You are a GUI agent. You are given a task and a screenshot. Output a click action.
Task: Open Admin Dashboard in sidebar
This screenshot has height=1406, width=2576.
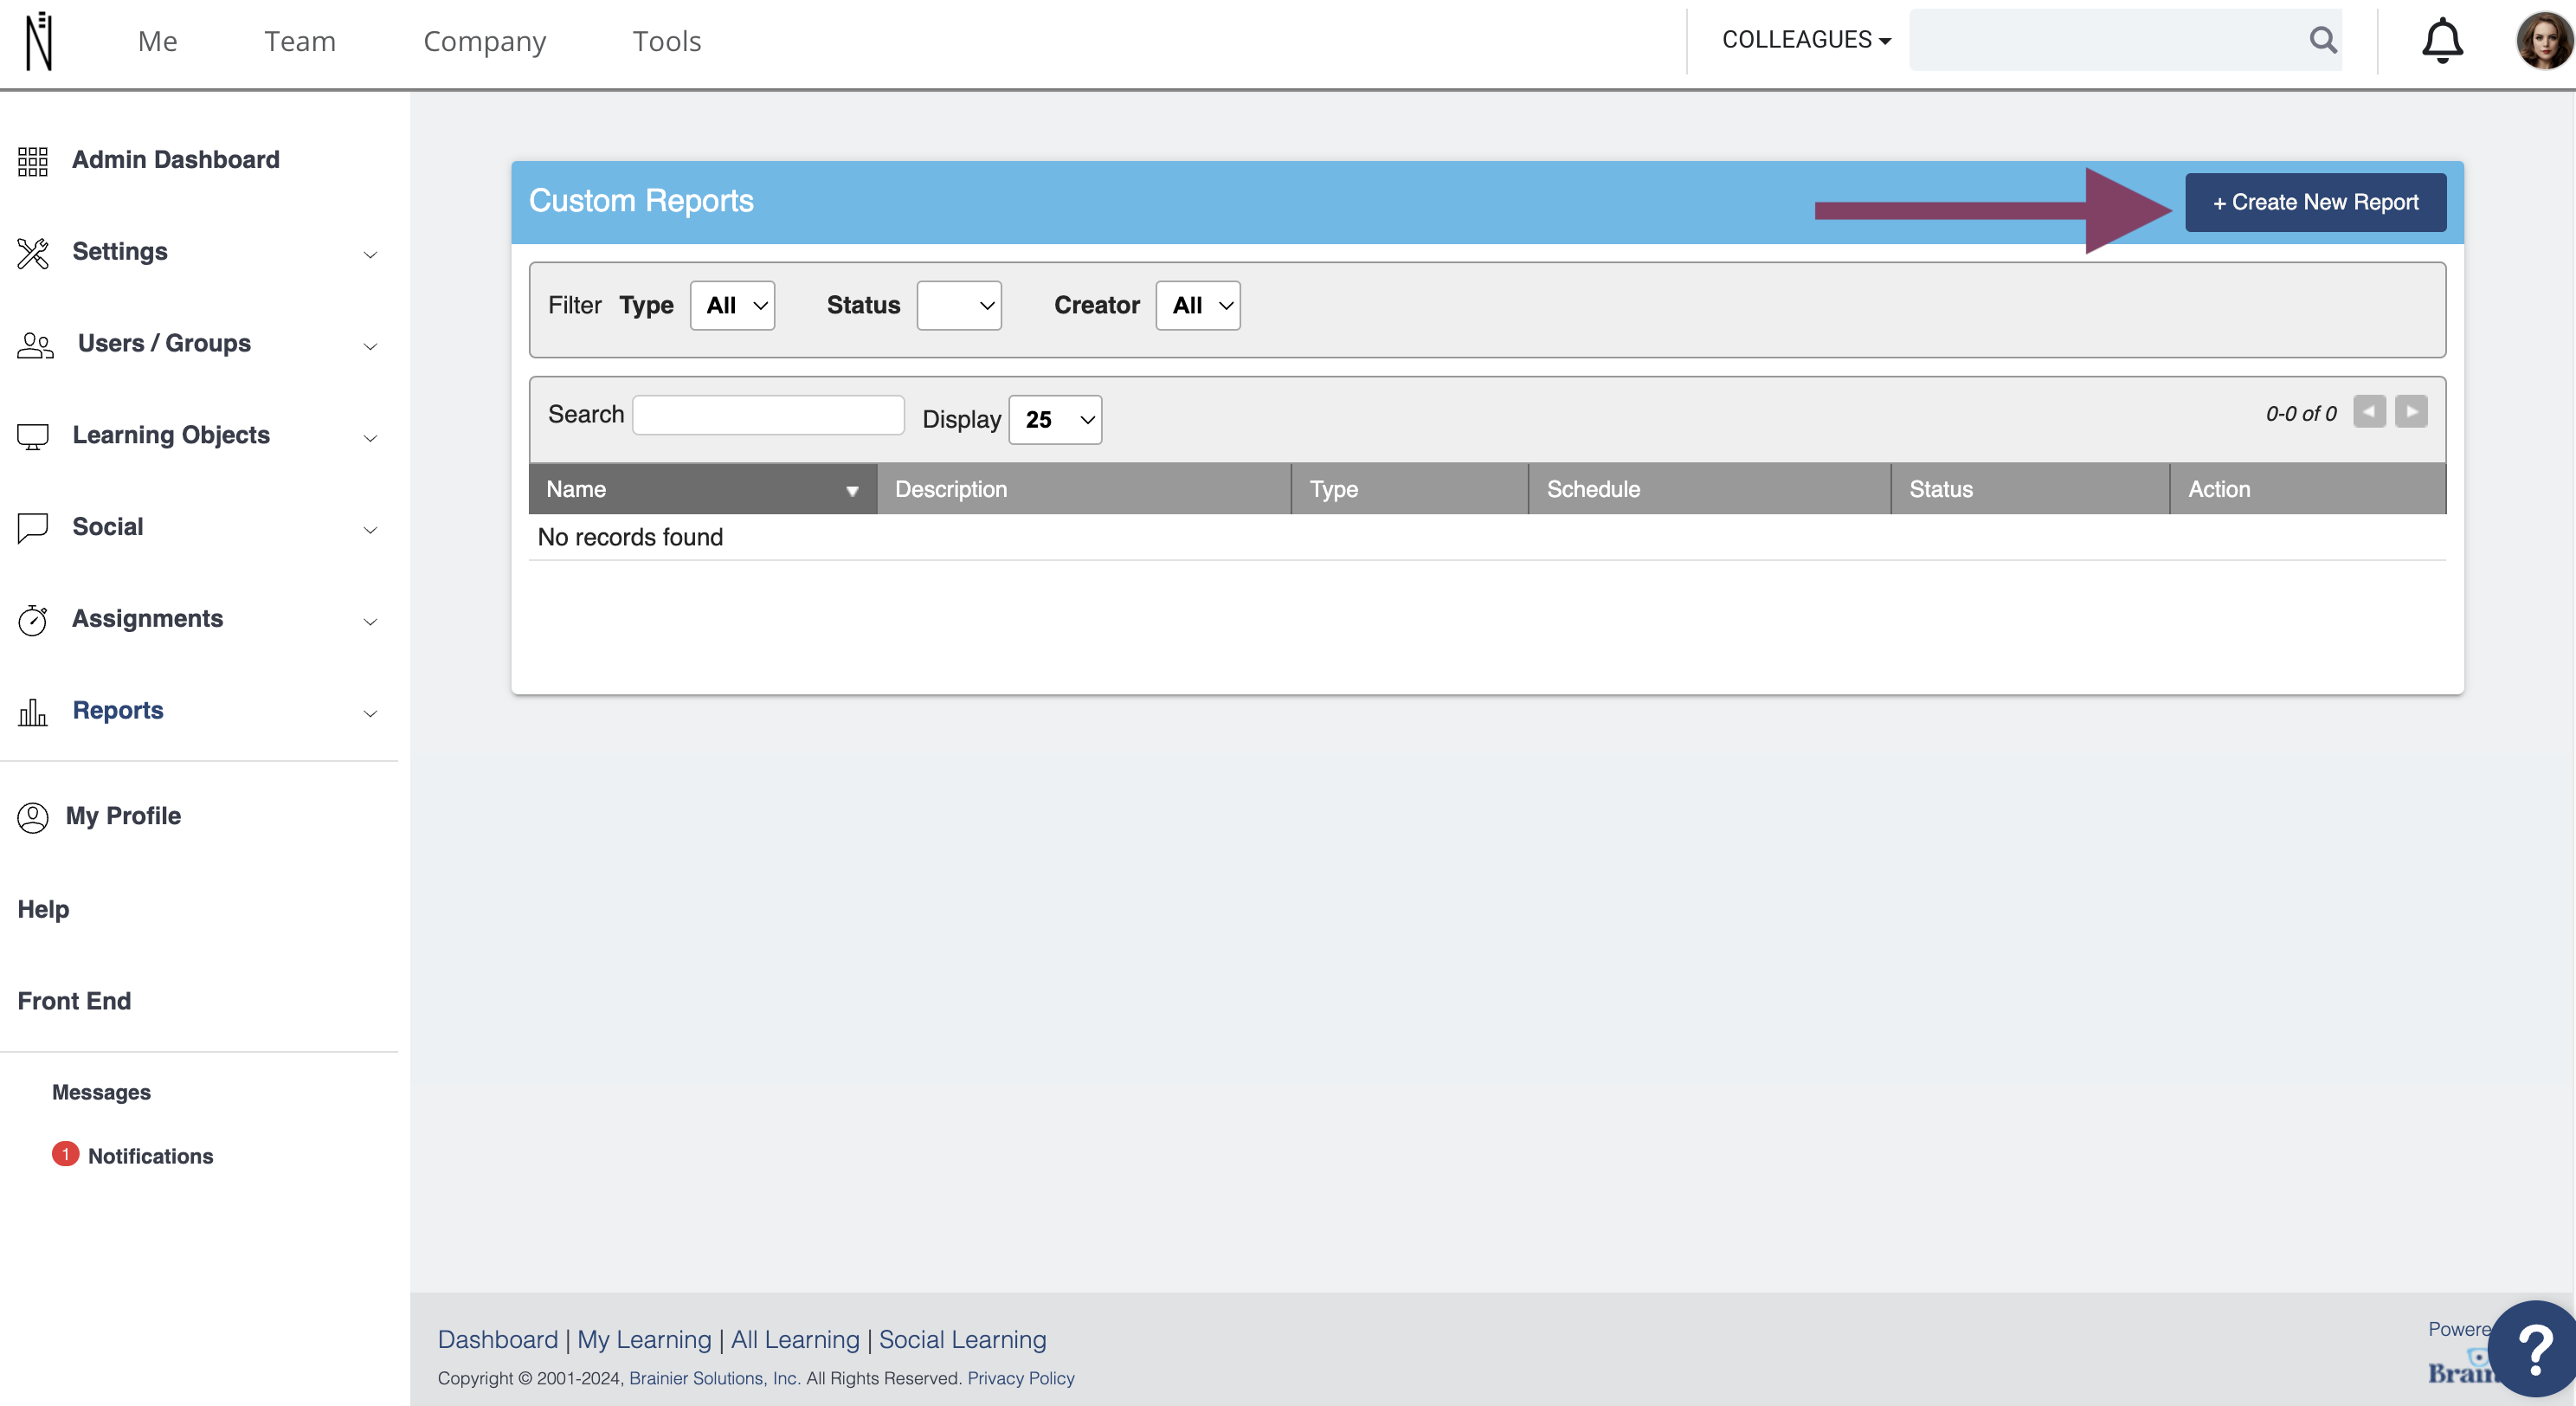tap(176, 160)
